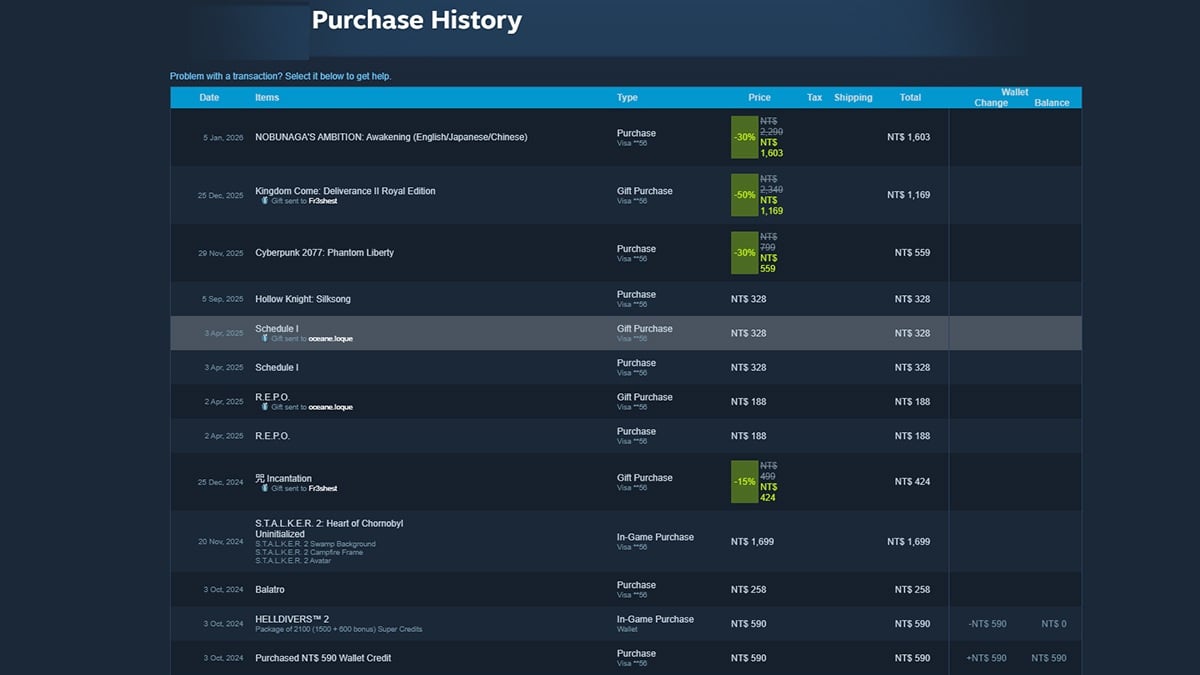Click the date '25 Dec, 2024'
Viewport: 1200px width, 675px height.
tap(220, 481)
